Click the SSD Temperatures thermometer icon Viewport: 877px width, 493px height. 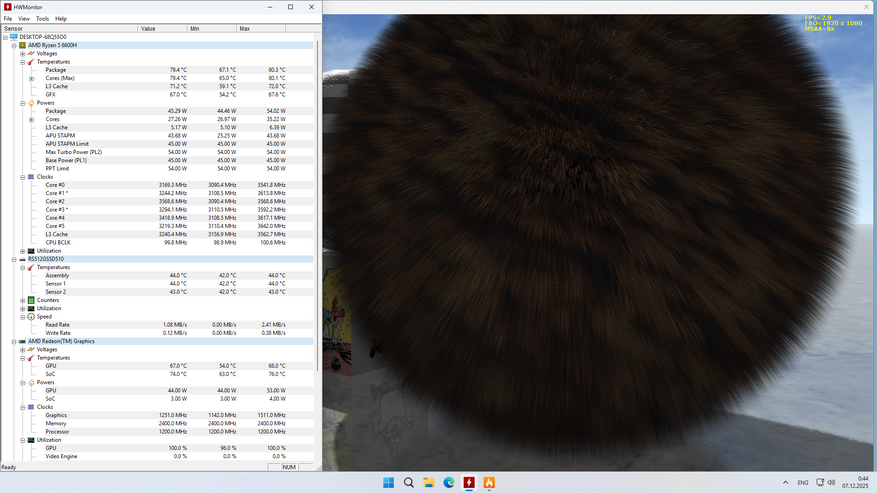31,267
